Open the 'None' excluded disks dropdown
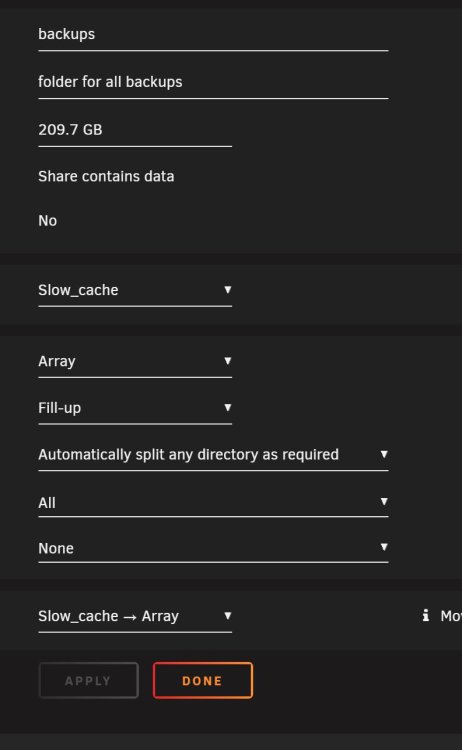Viewport: 462px width, 750px height. pos(213,548)
